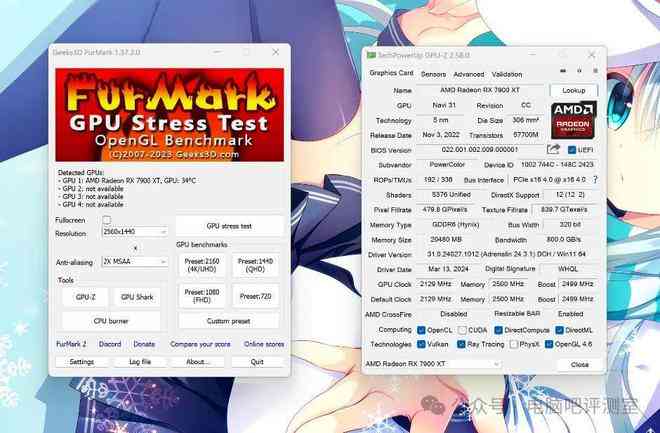Click the BIOS export share icon in GPU-Z

[x=553, y=149]
